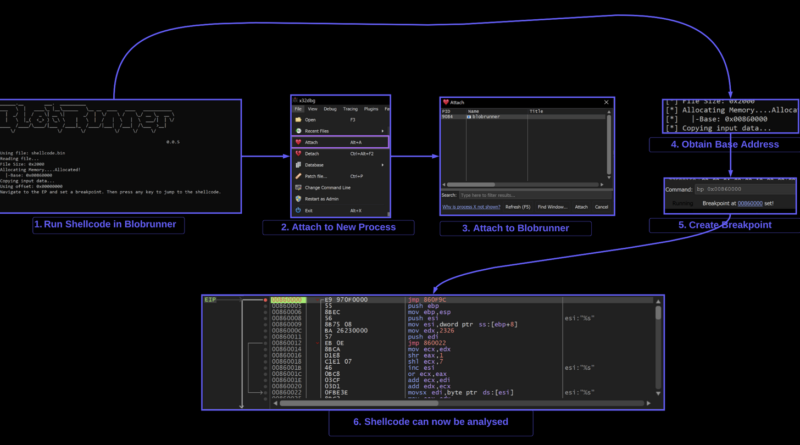Close the Attach dialog with the X button

(x=606, y=102)
